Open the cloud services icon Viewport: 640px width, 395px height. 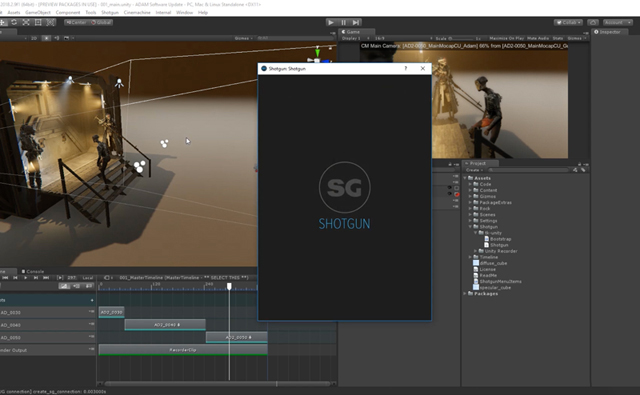point(593,22)
